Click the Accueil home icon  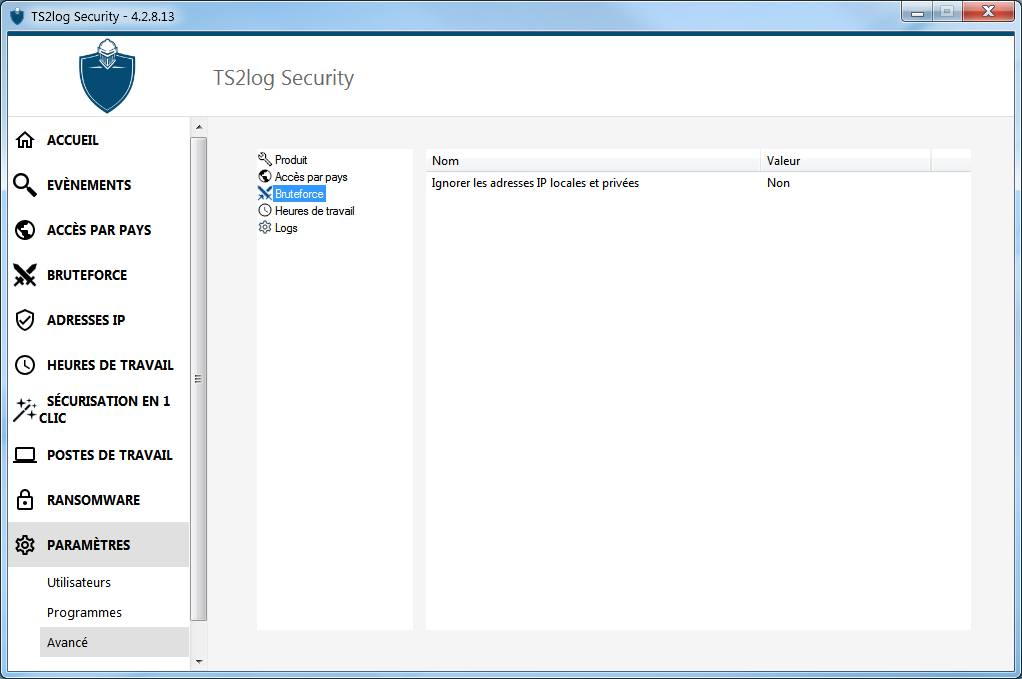tap(25, 140)
